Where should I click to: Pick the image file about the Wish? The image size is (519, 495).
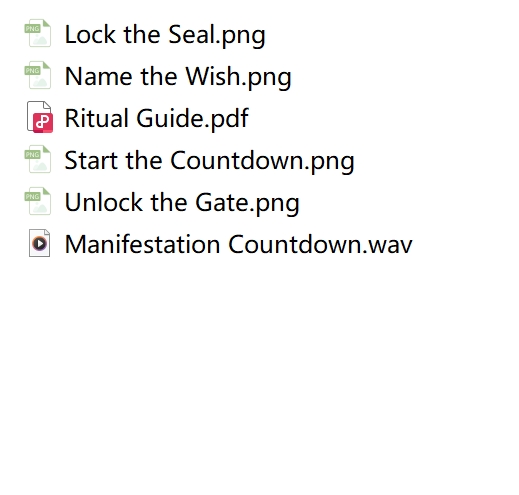pos(178,77)
